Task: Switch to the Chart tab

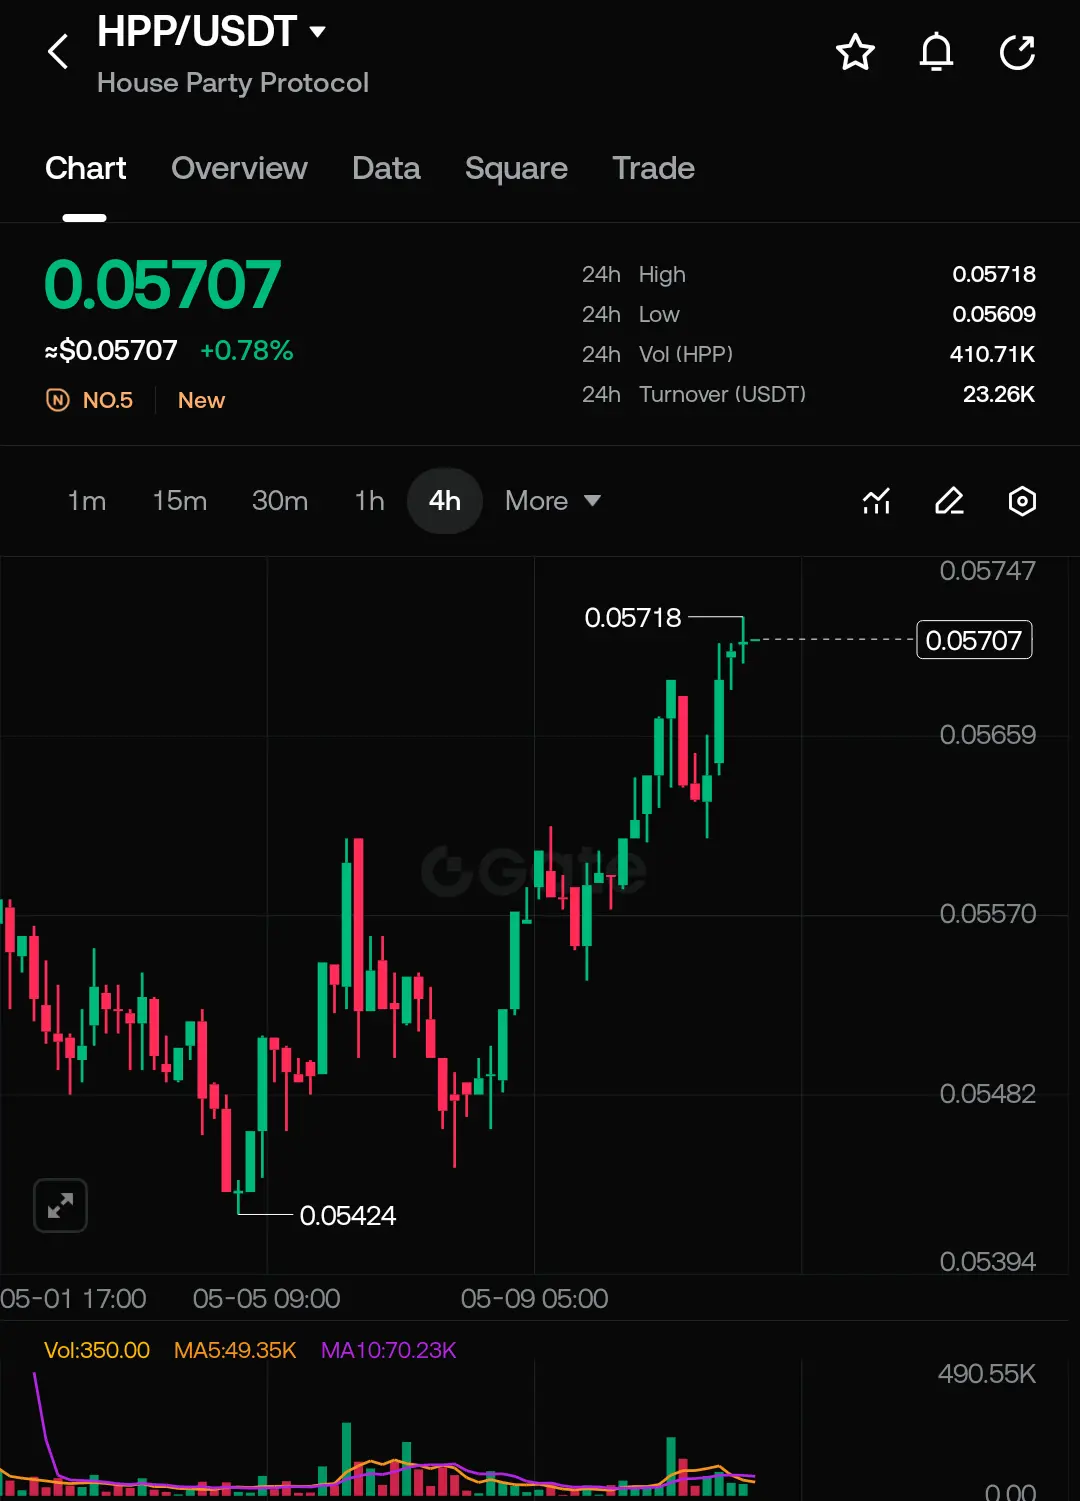Action: (86, 168)
